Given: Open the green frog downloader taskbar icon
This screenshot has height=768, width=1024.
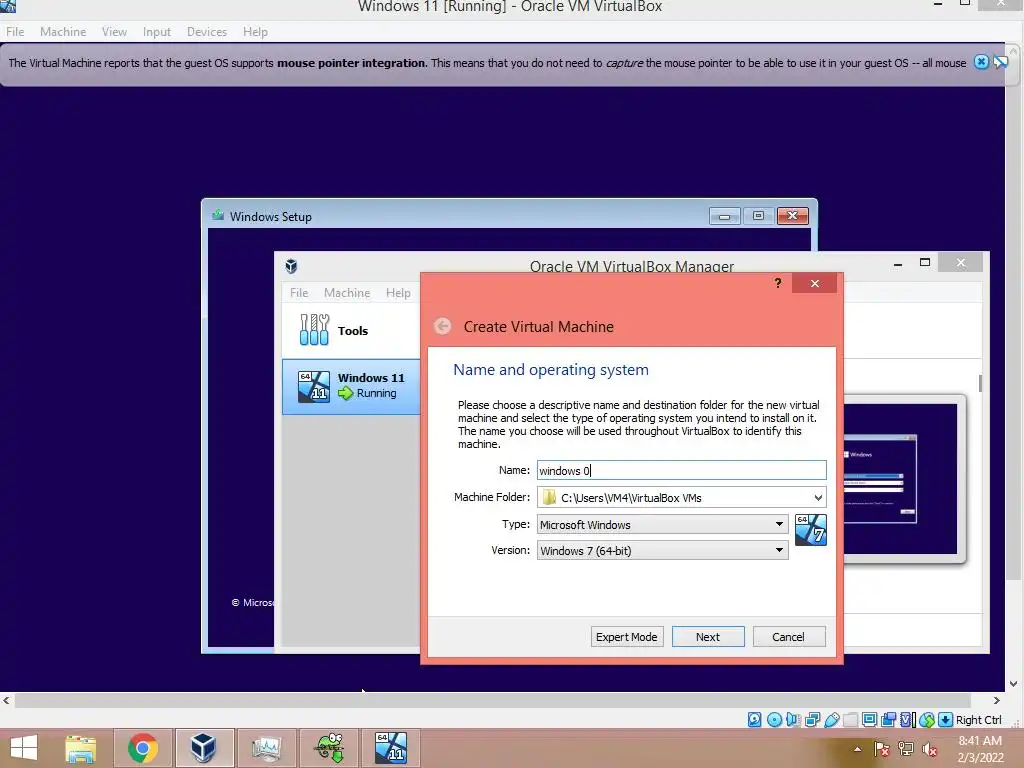Looking at the screenshot, I should pos(329,748).
